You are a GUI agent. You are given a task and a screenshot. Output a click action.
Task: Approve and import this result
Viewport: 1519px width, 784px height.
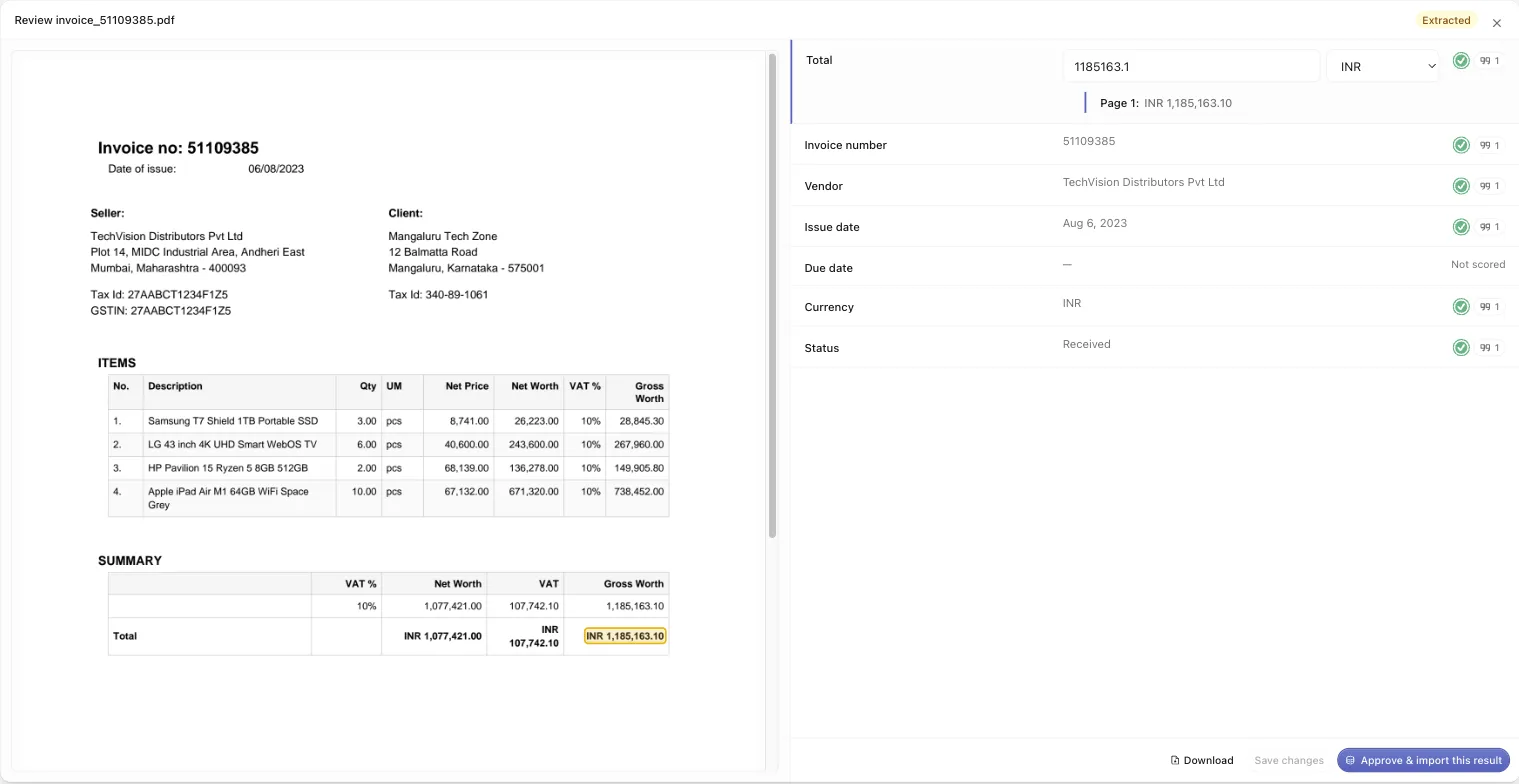[x=1423, y=760]
